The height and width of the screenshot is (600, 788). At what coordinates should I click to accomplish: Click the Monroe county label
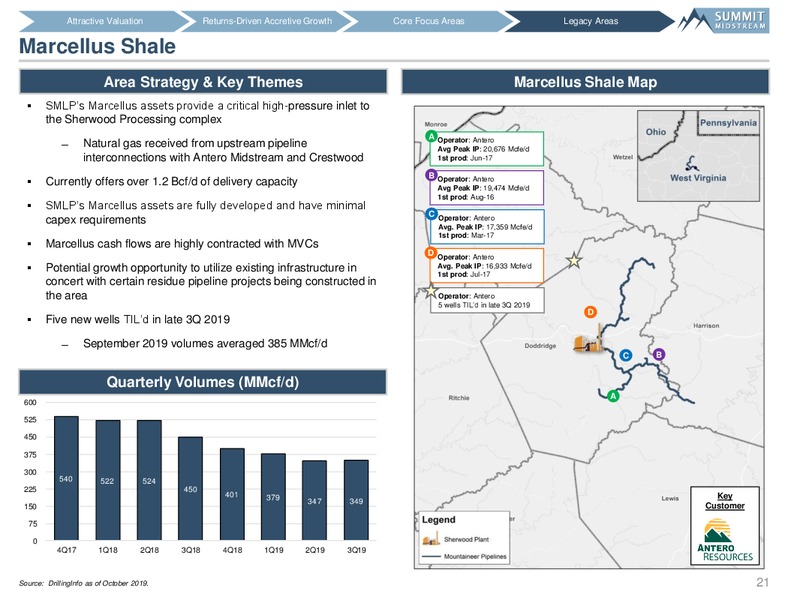click(x=436, y=124)
